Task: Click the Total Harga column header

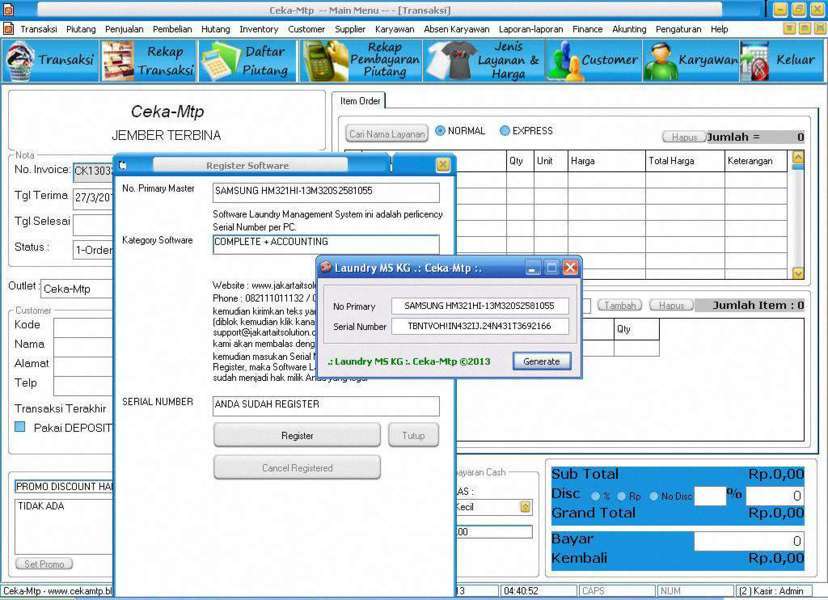Action: click(x=685, y=161)
